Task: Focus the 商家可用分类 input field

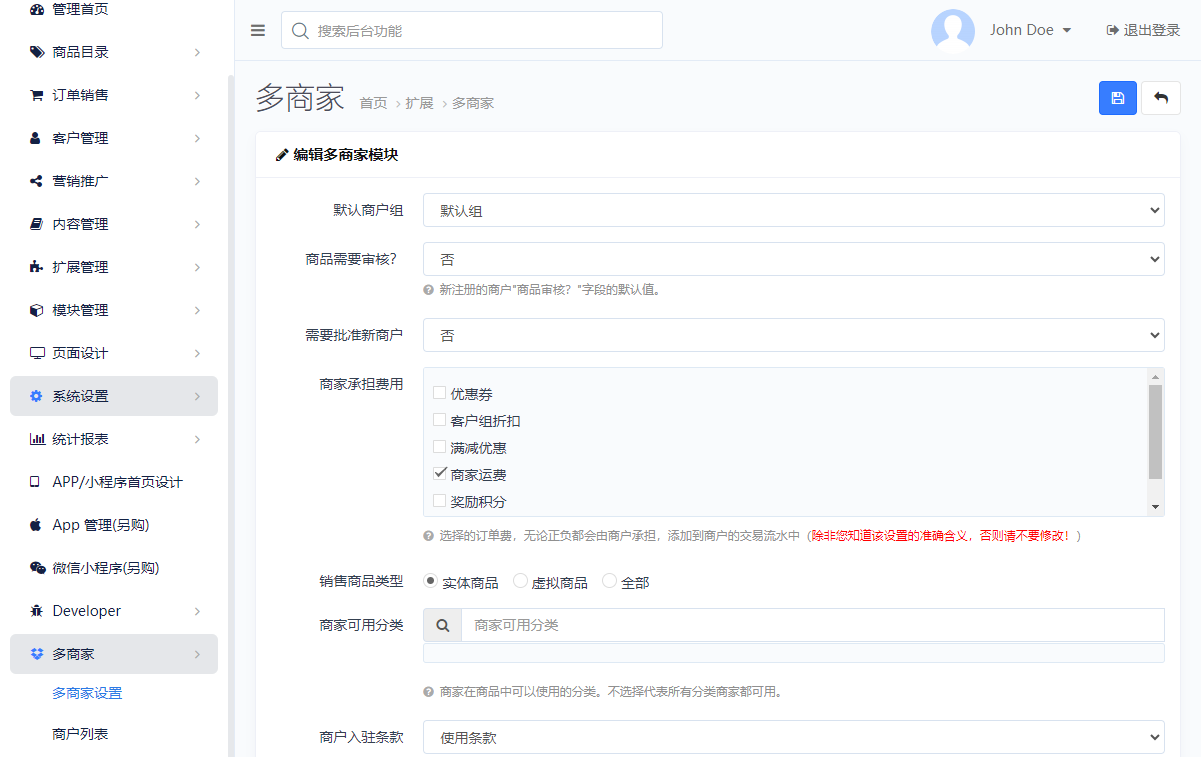Action: 813,625
